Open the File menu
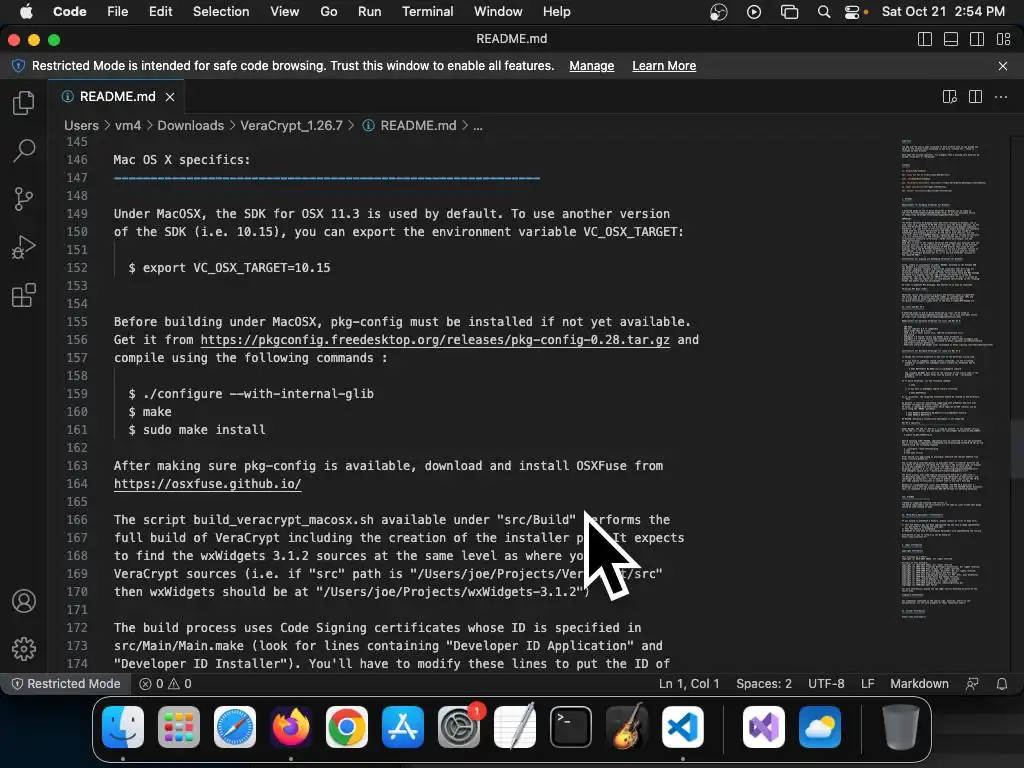 (118, 12)
